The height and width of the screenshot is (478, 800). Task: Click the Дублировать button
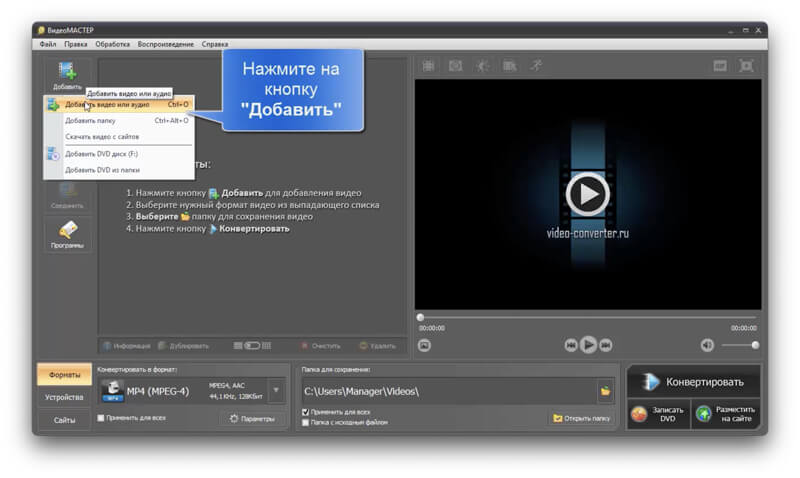click(184, 346)
